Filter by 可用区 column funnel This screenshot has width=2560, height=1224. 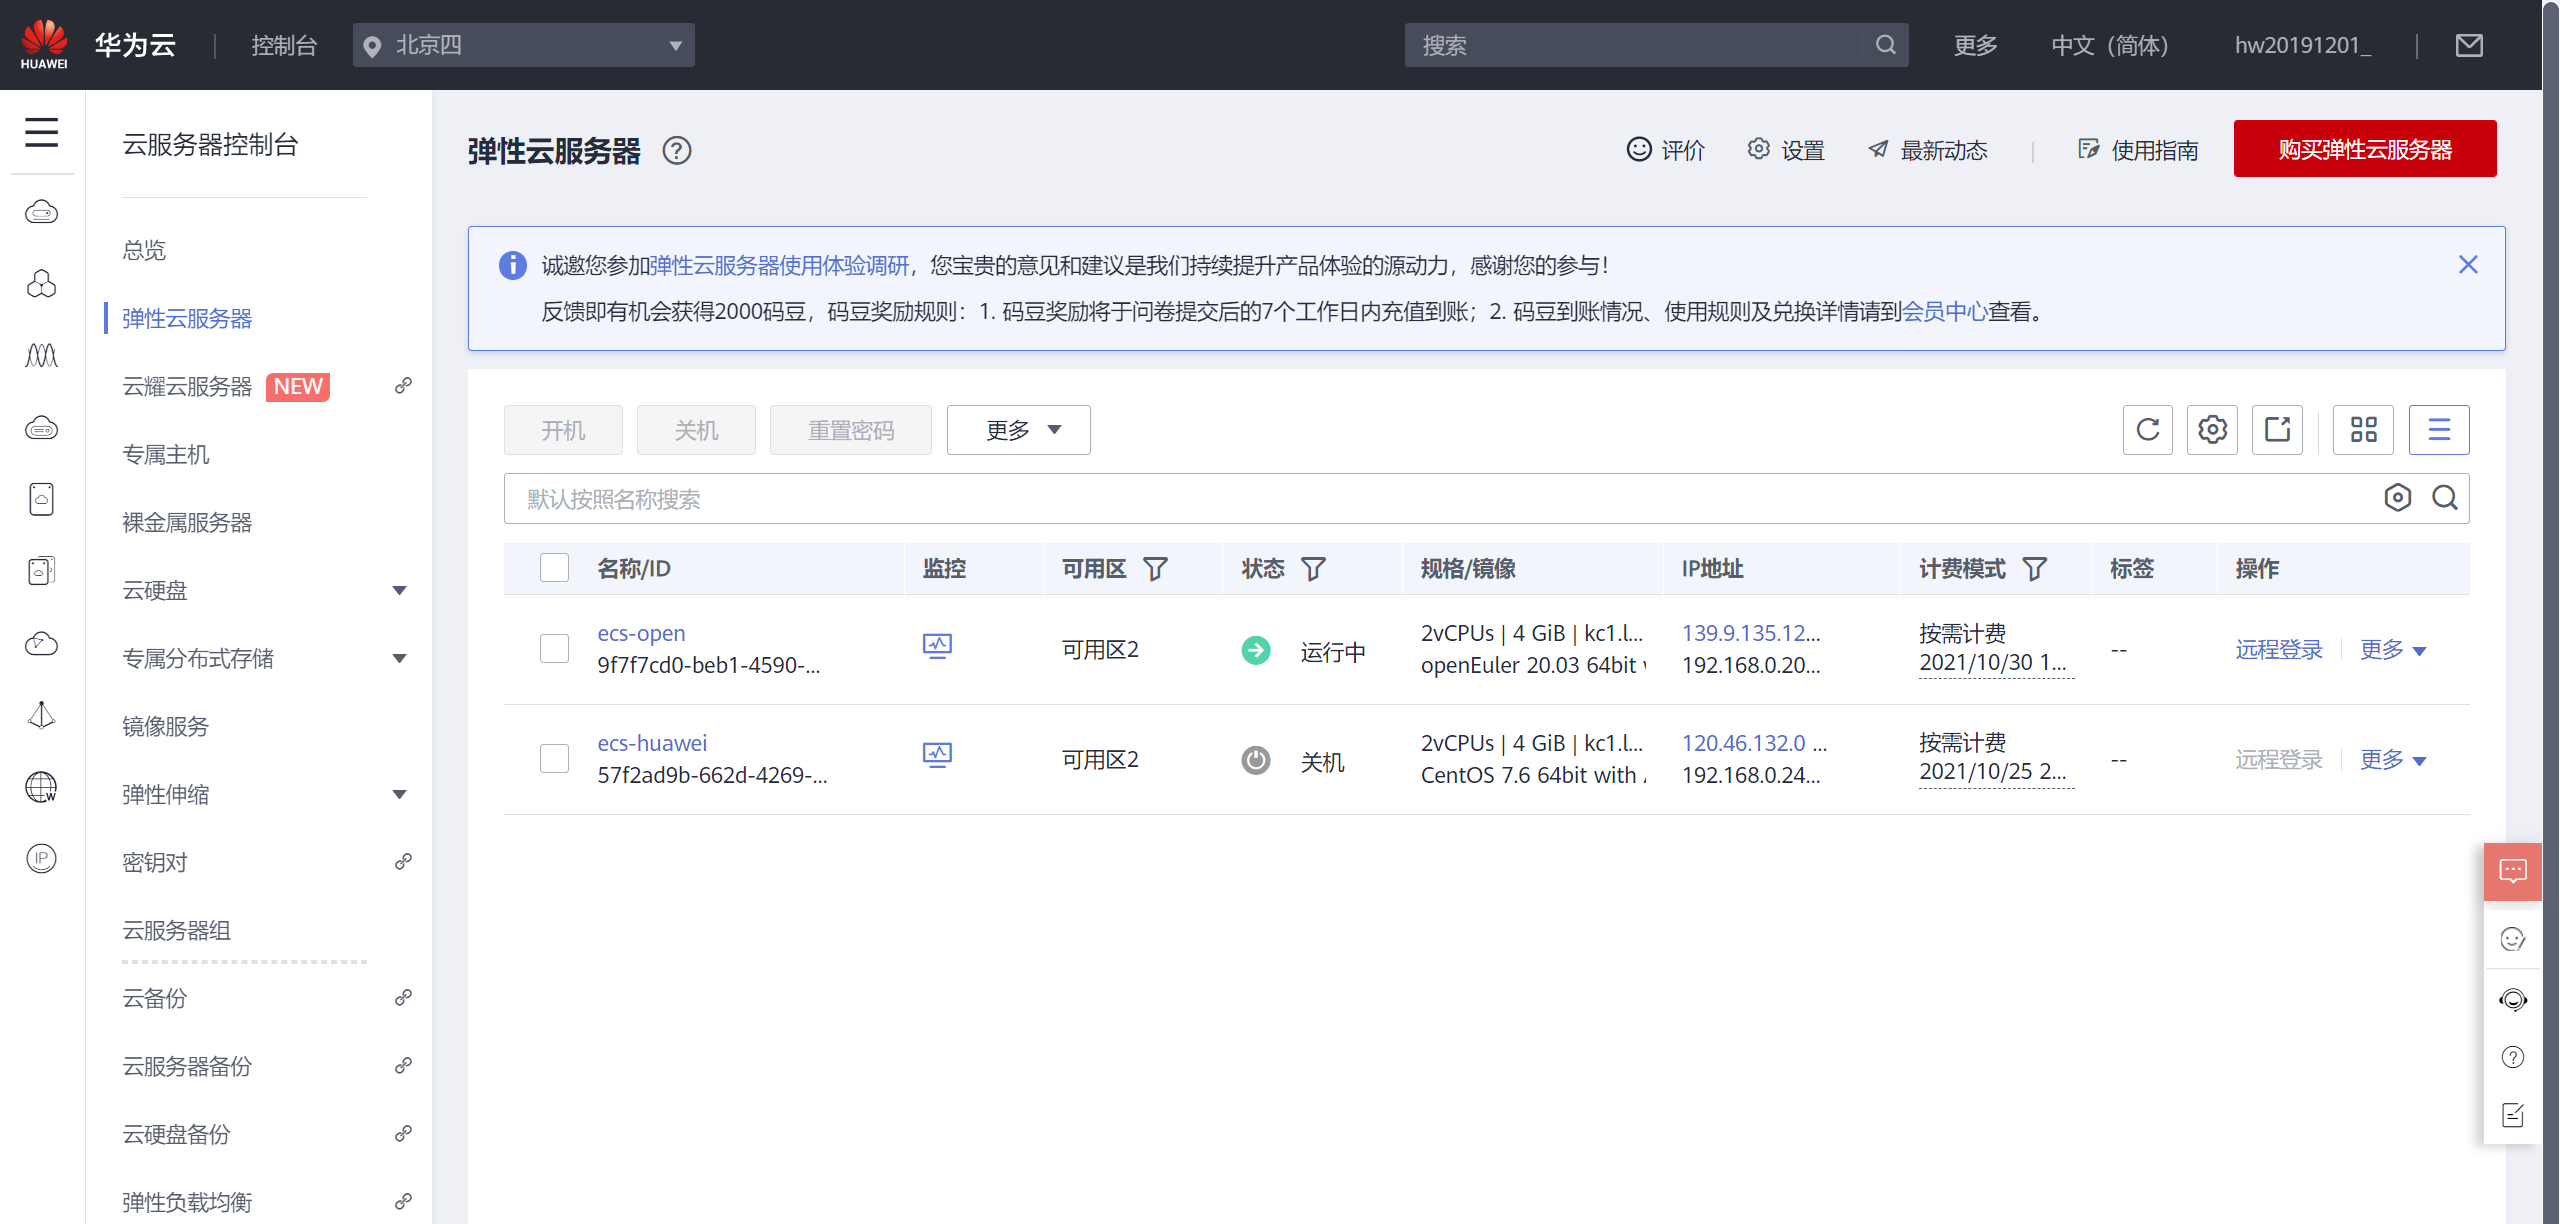[1155, 569]
